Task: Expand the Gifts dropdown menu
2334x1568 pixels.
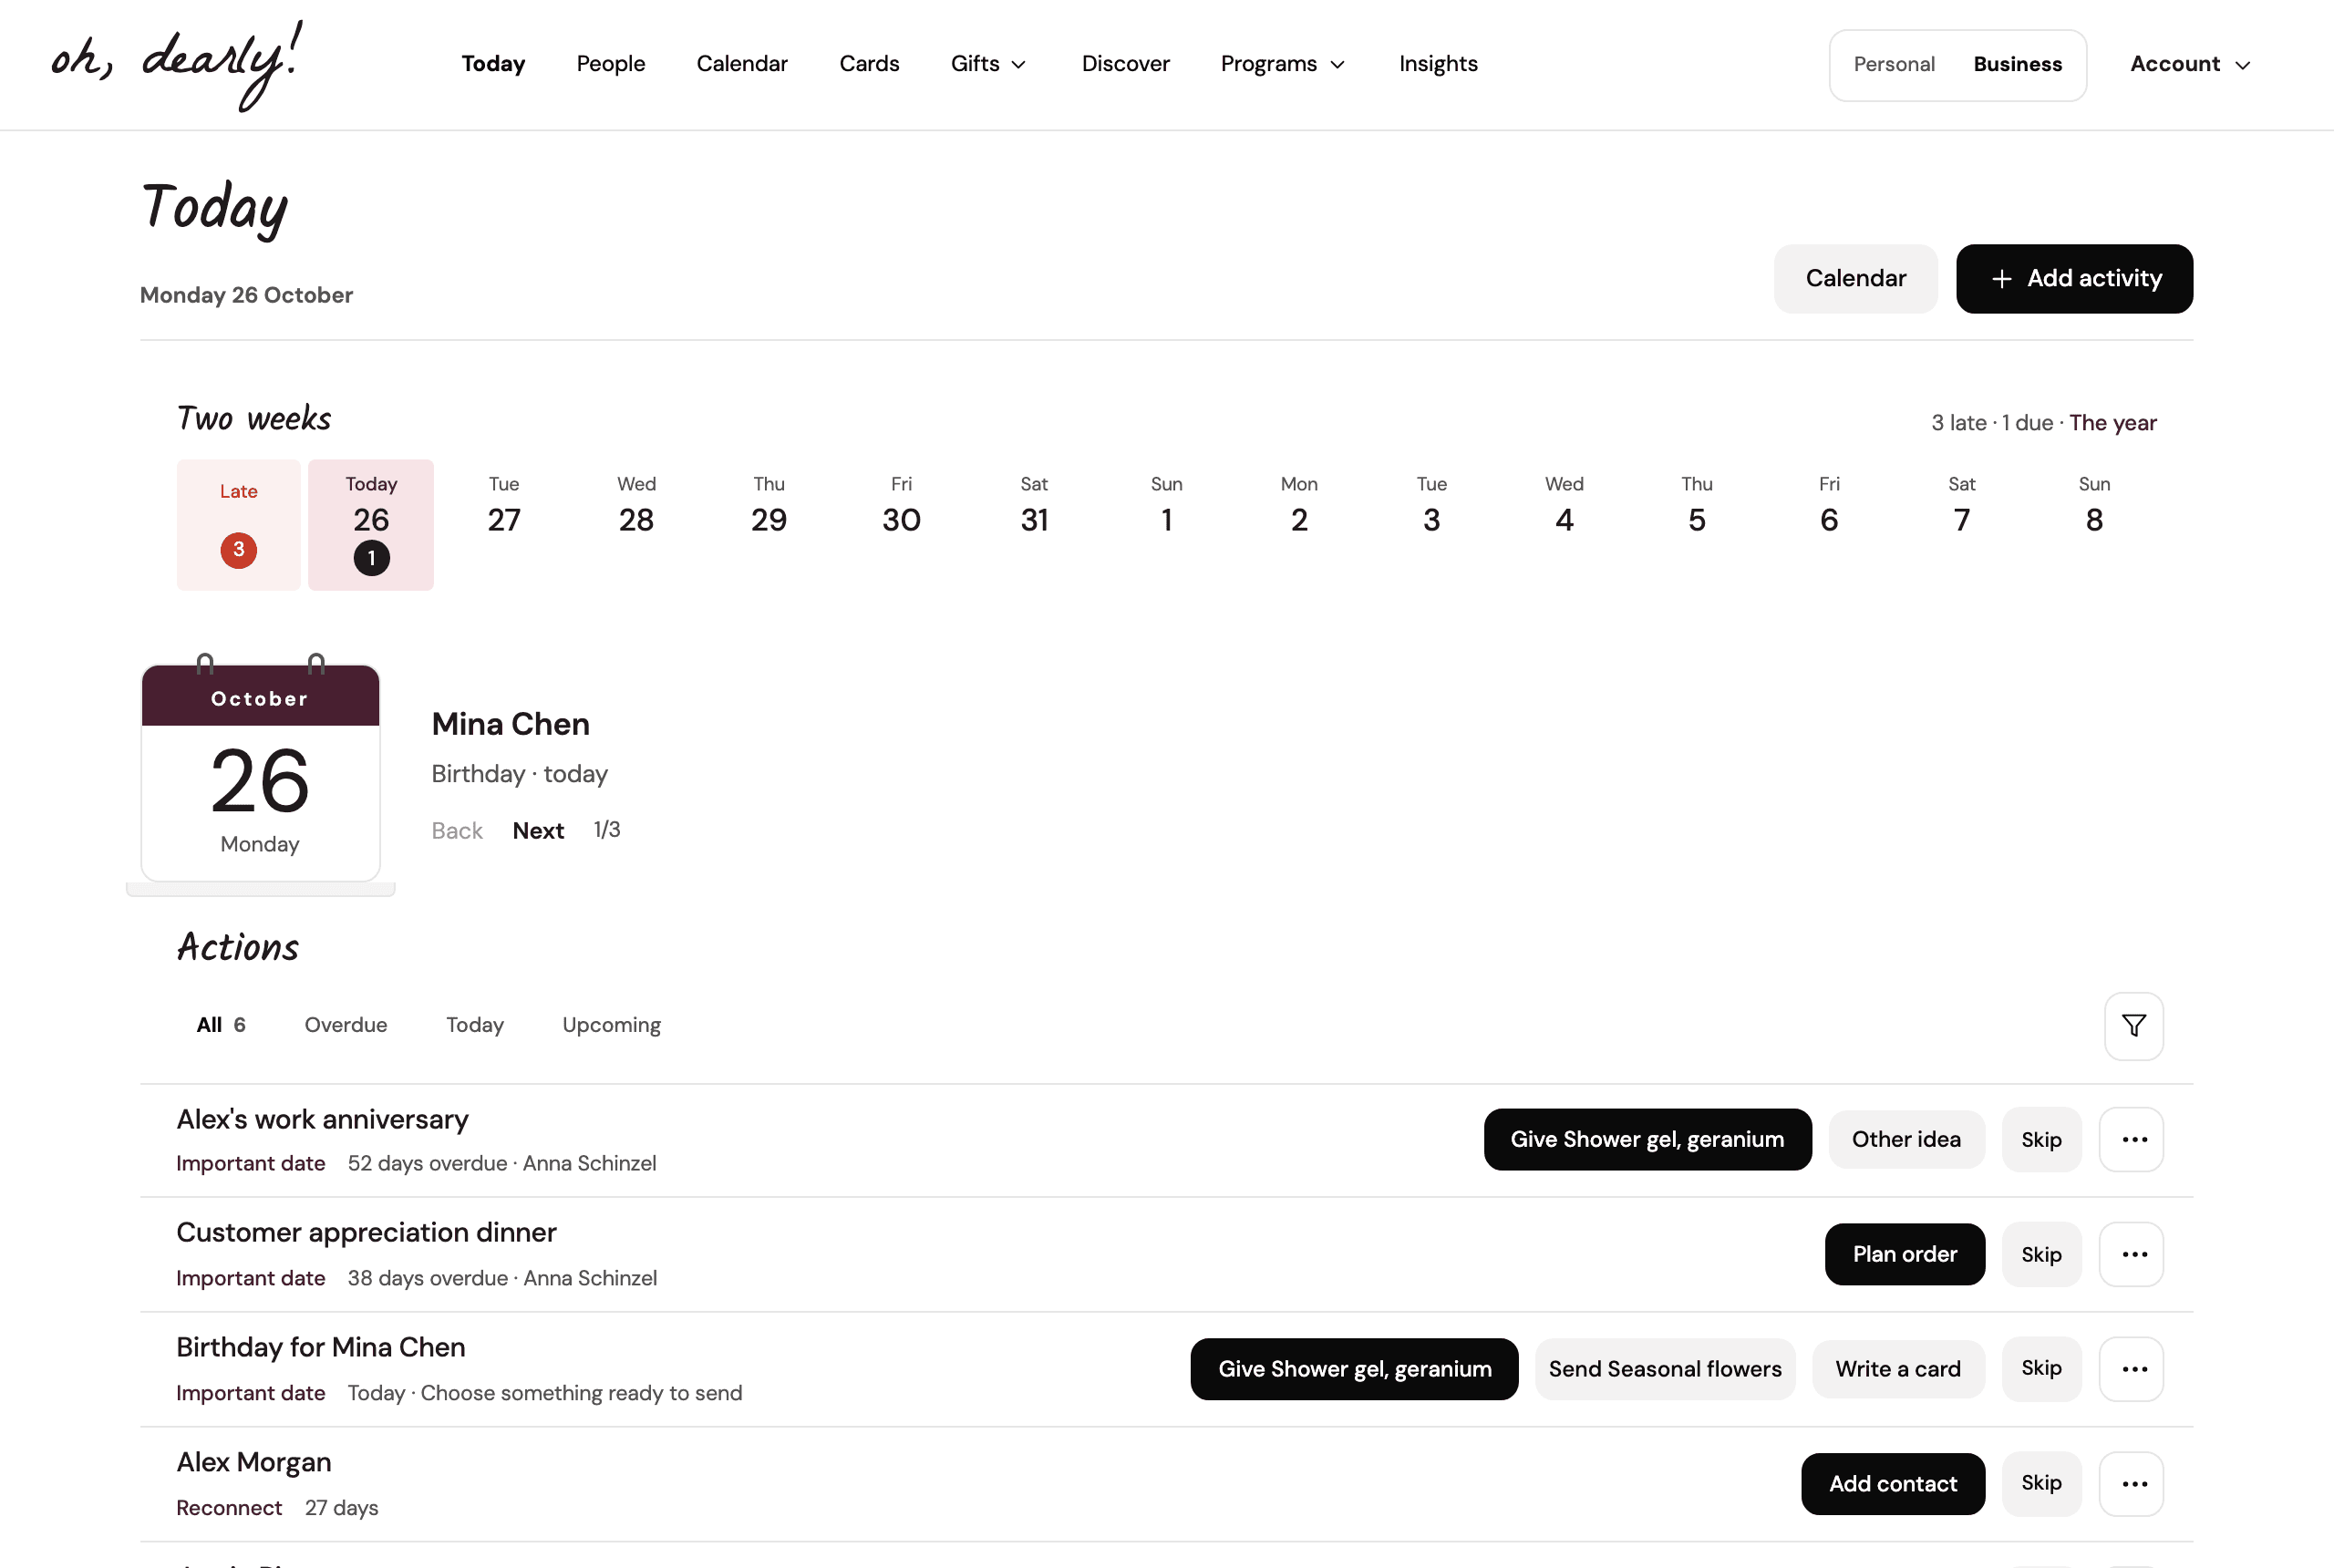Action: pos(988,64)
